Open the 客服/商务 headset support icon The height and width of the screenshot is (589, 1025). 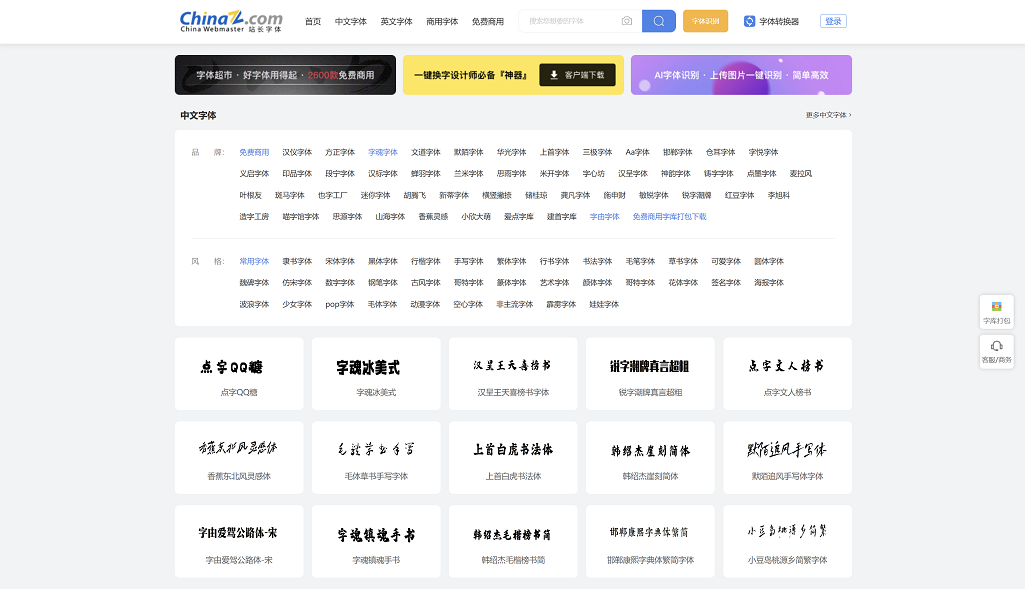(x=995, y=352)
